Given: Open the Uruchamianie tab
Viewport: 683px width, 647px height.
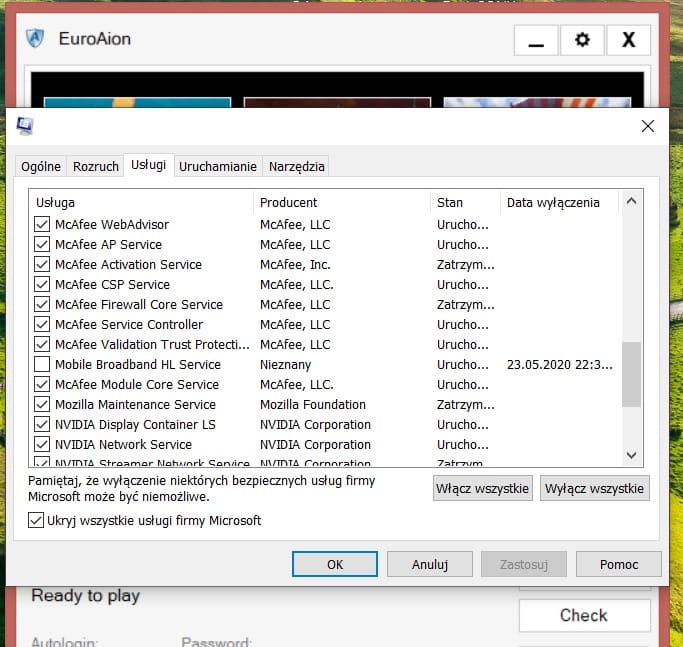Looking at the screenshot, I should tap(218, 167).
